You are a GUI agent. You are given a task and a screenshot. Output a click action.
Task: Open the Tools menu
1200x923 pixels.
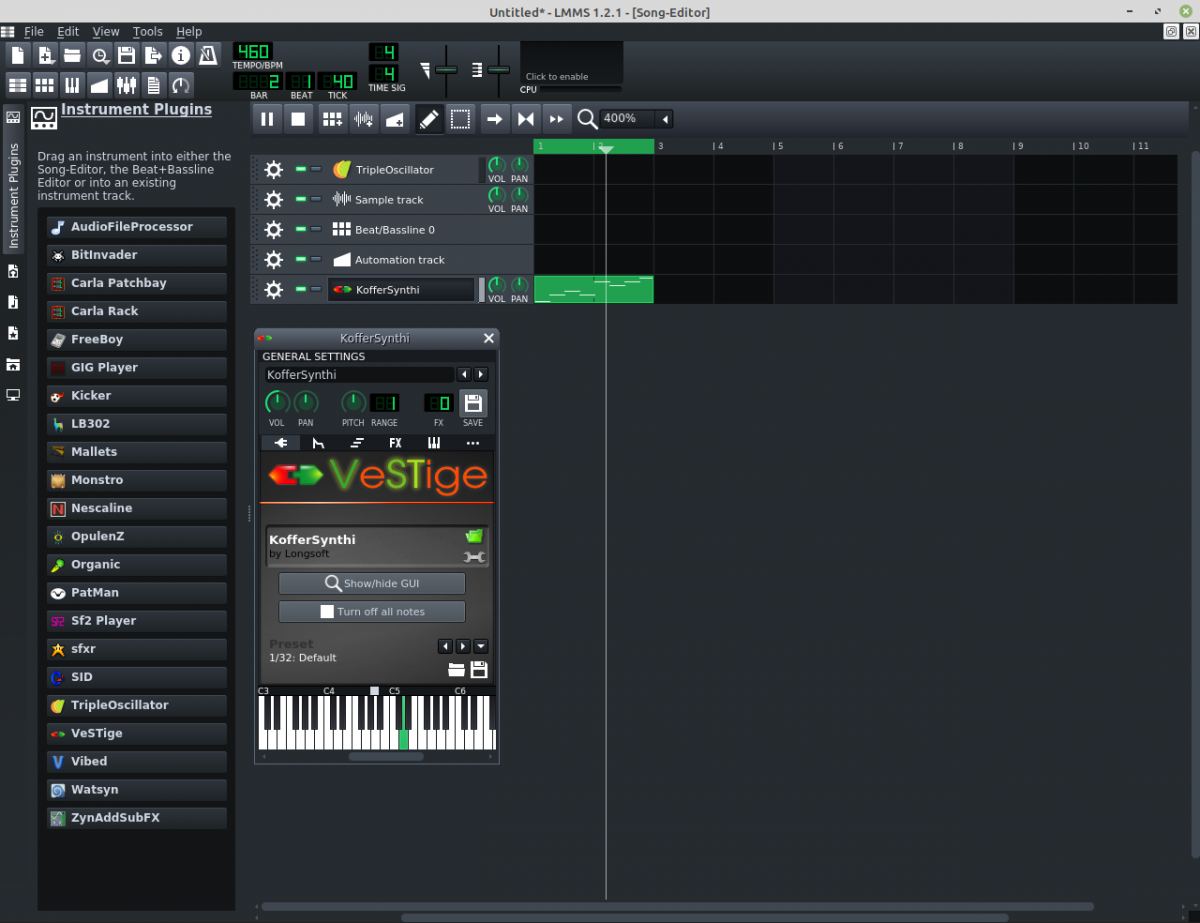pyautogui.click(x=148, y=32)
